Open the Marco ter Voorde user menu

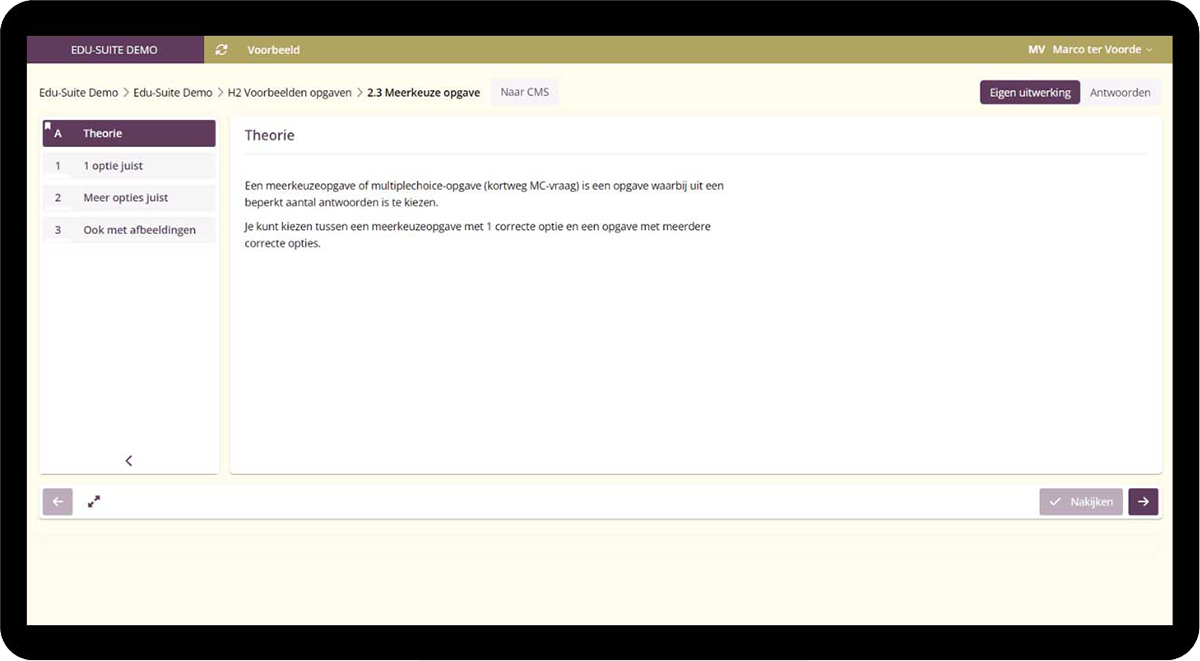point(1102,50)
